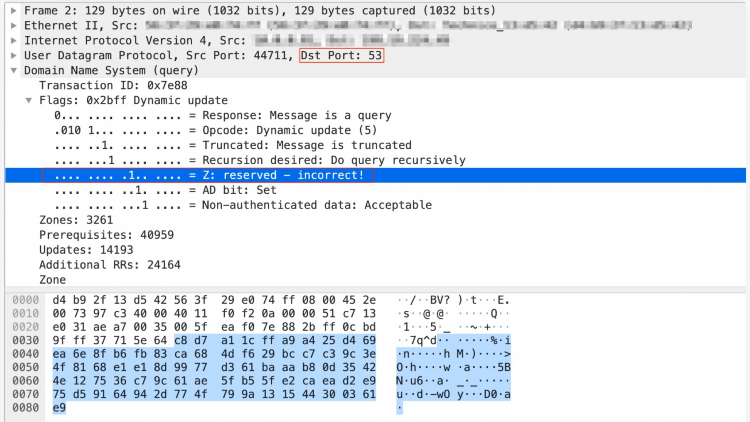This screenshot has height=422, width=750.
Task: Select the Truncated message flag line
Action: 232,145
